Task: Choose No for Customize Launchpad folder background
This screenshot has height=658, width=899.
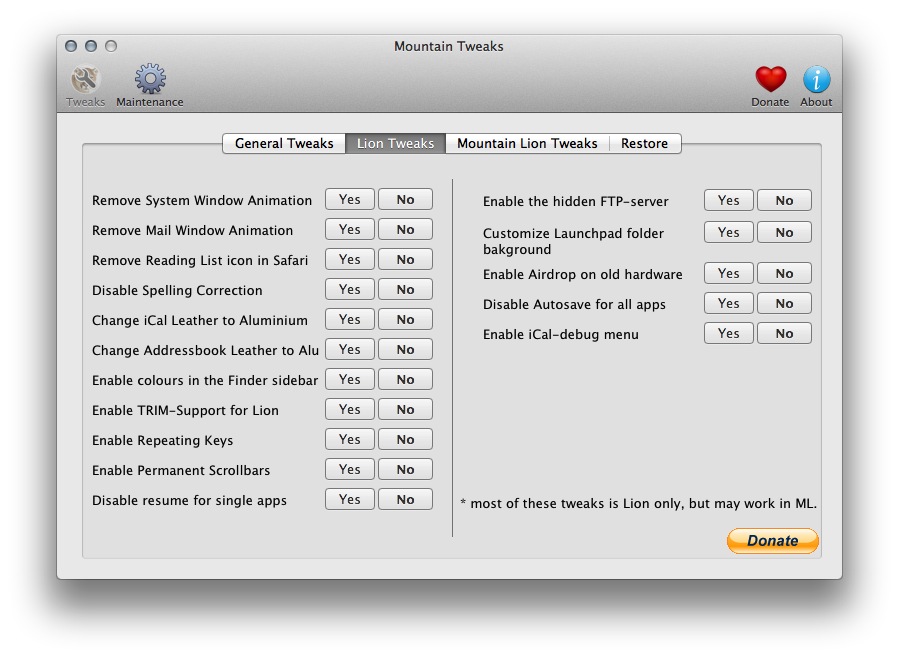Action: (784, 232)
